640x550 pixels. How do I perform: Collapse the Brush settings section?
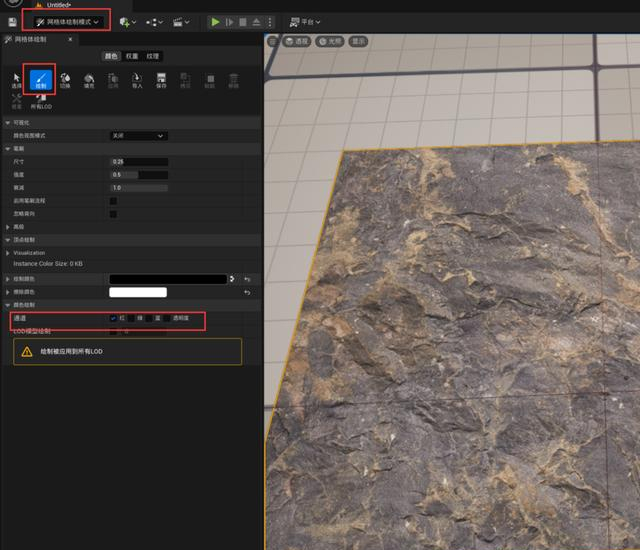pos(7,149)
